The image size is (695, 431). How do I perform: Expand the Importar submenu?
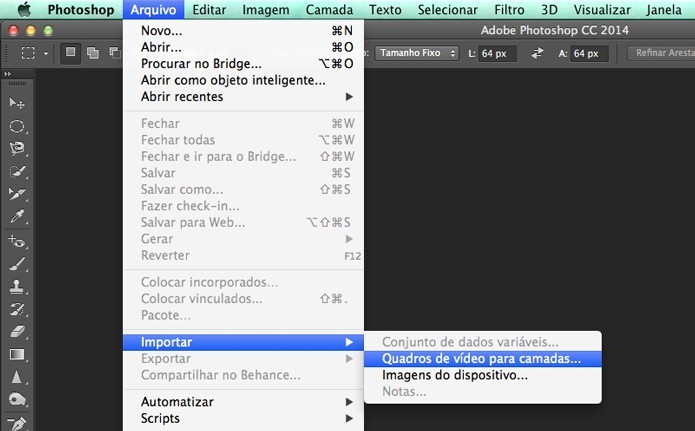243,342
